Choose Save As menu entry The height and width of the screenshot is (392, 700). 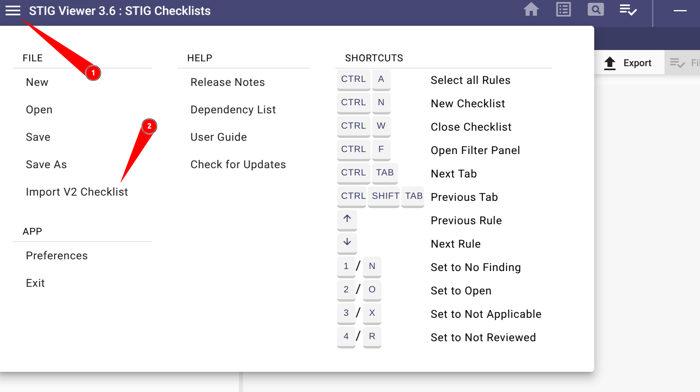point(46,164)
